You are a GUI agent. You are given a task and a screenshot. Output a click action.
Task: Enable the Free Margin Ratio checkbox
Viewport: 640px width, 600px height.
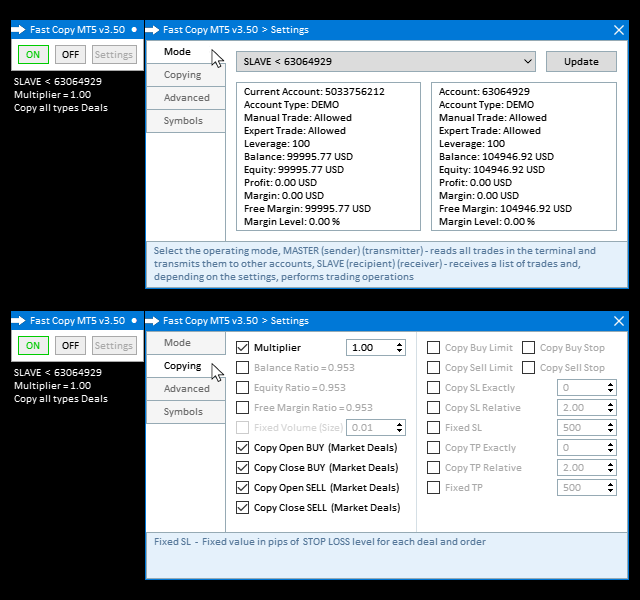pyautogui.click(x=242, y=408)
